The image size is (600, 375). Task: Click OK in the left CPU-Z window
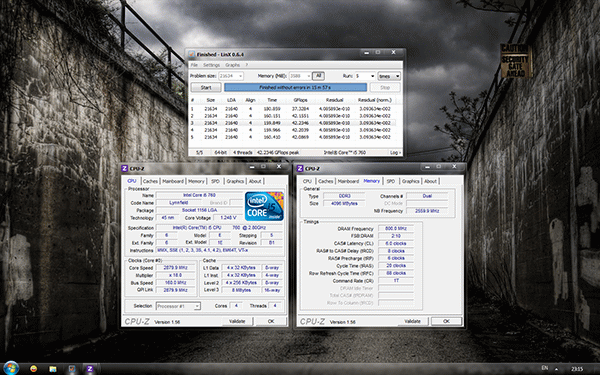click(271, 321)
